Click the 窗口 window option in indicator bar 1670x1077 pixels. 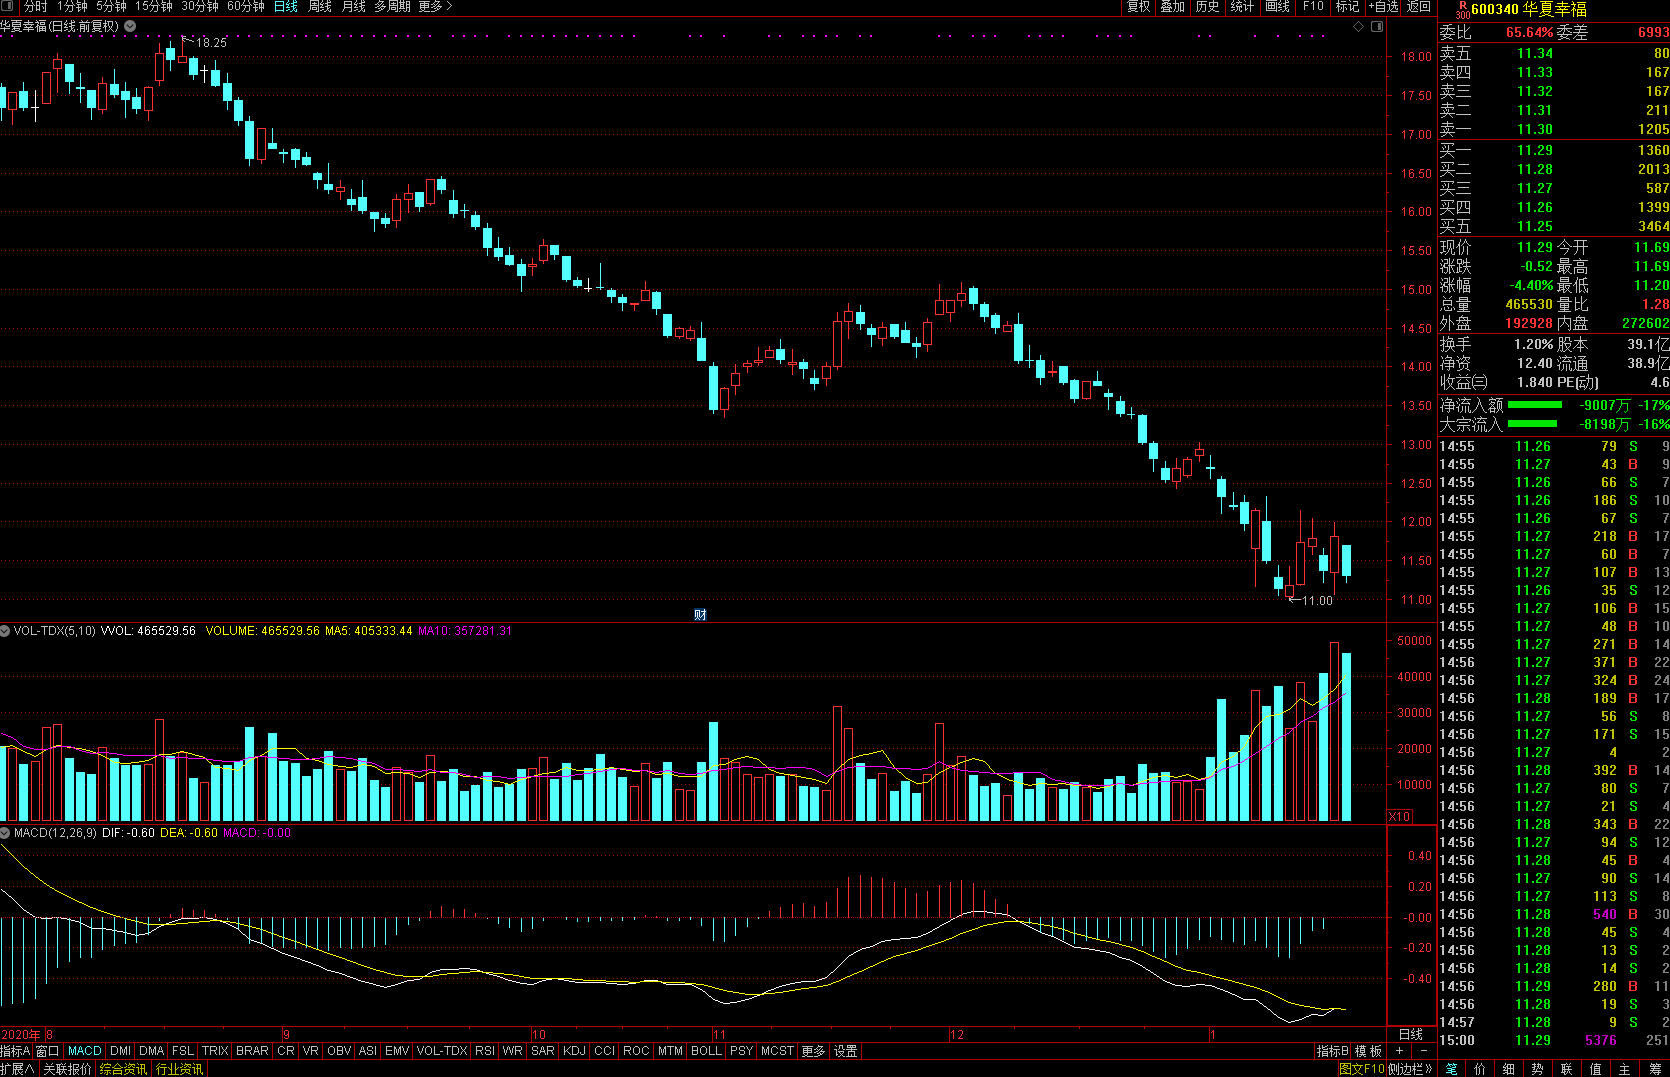pos(48,1051)
